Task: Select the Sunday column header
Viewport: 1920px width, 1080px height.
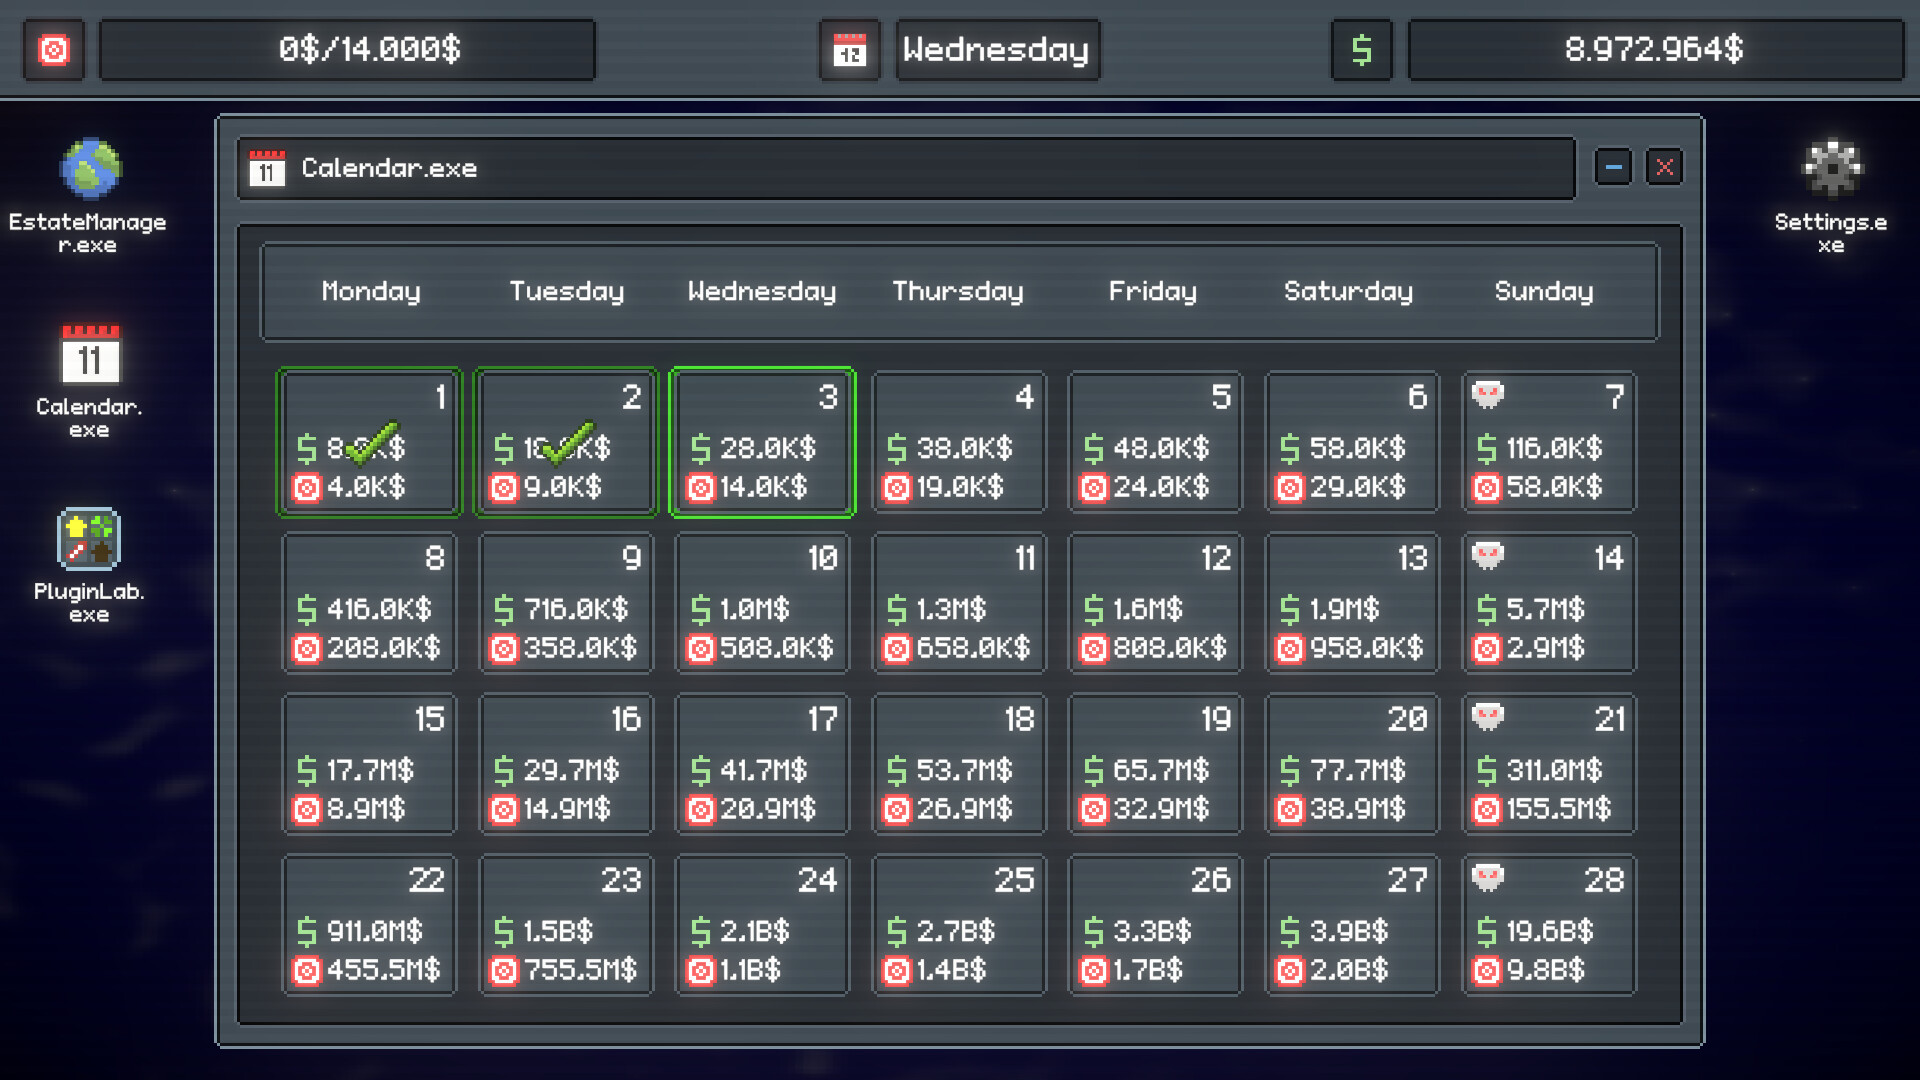Action: [x=1543, y=291]
